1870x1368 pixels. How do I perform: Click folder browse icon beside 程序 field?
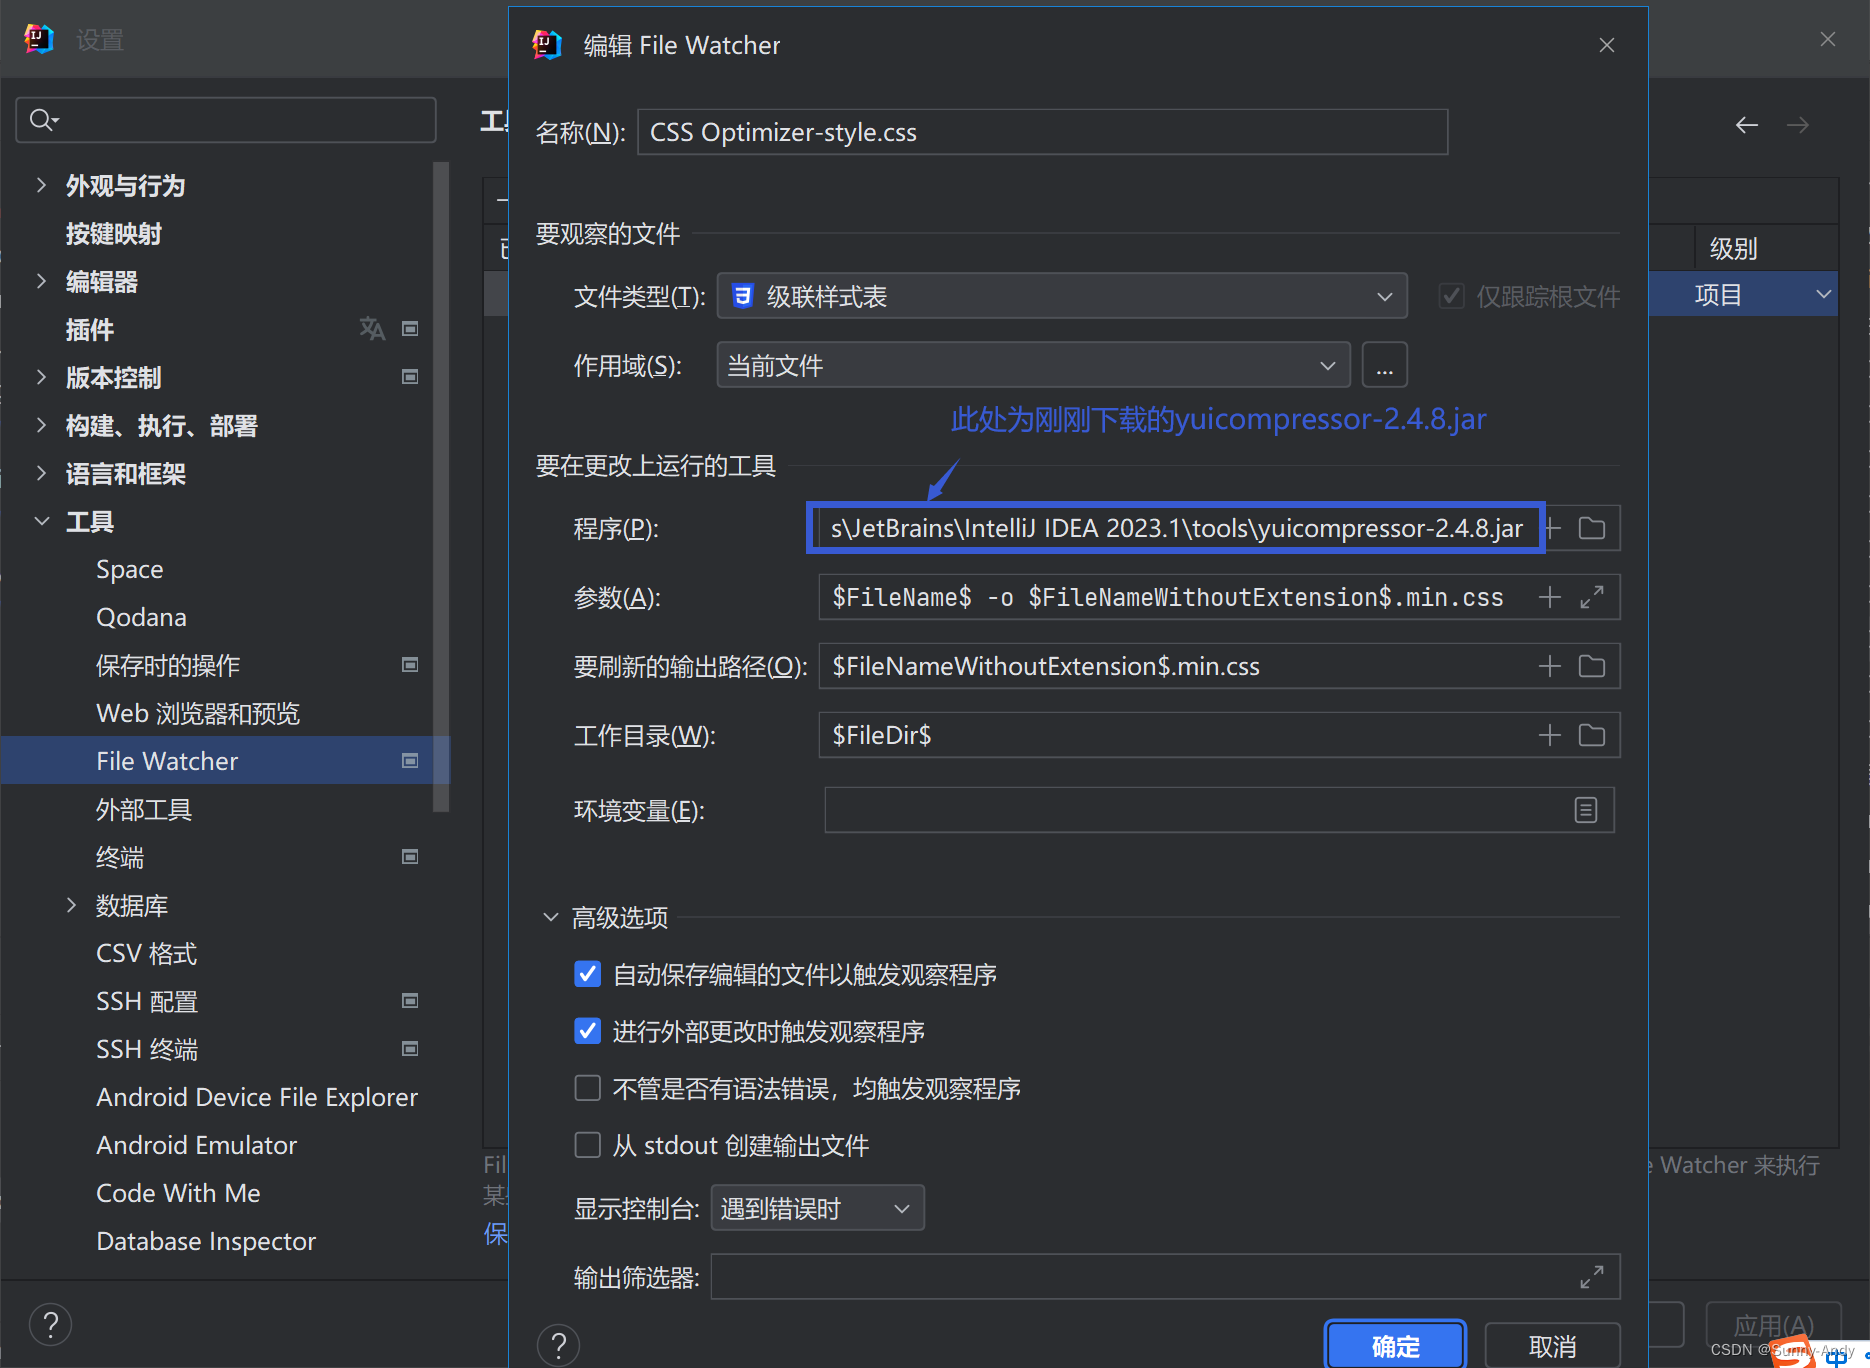coord(1592,528)
